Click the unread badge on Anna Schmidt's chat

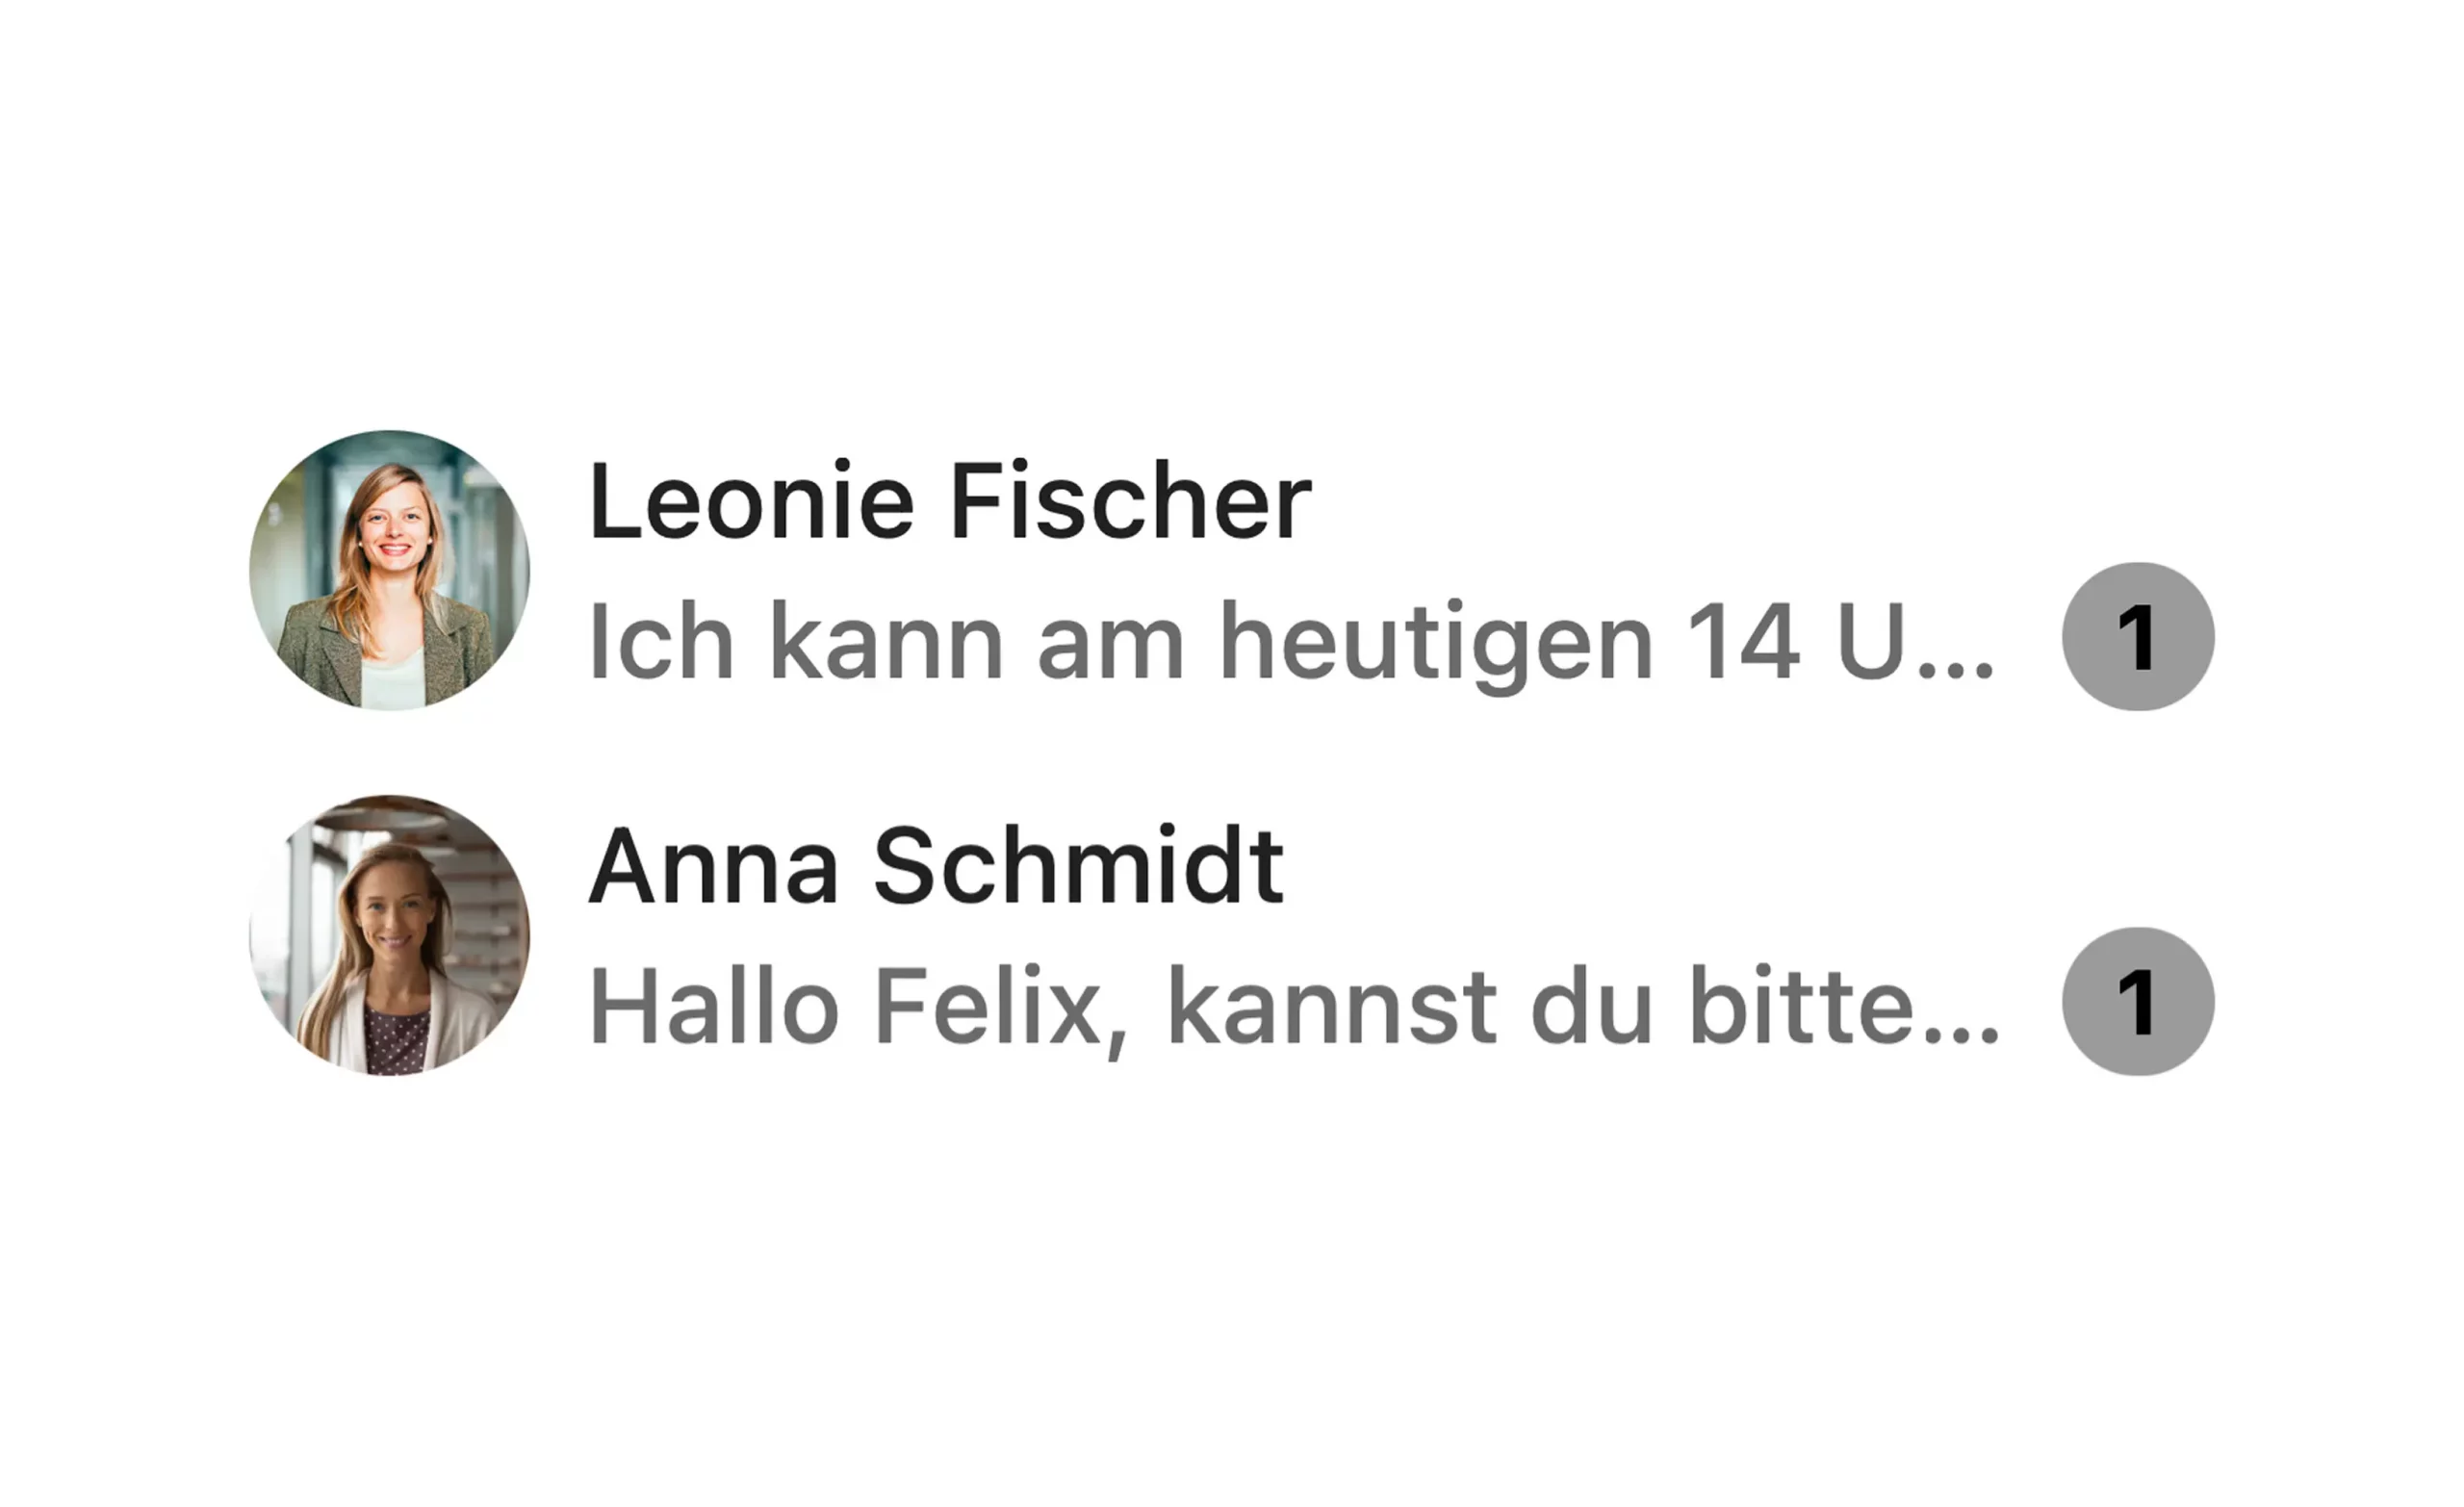click(x=2138, y=1001)
